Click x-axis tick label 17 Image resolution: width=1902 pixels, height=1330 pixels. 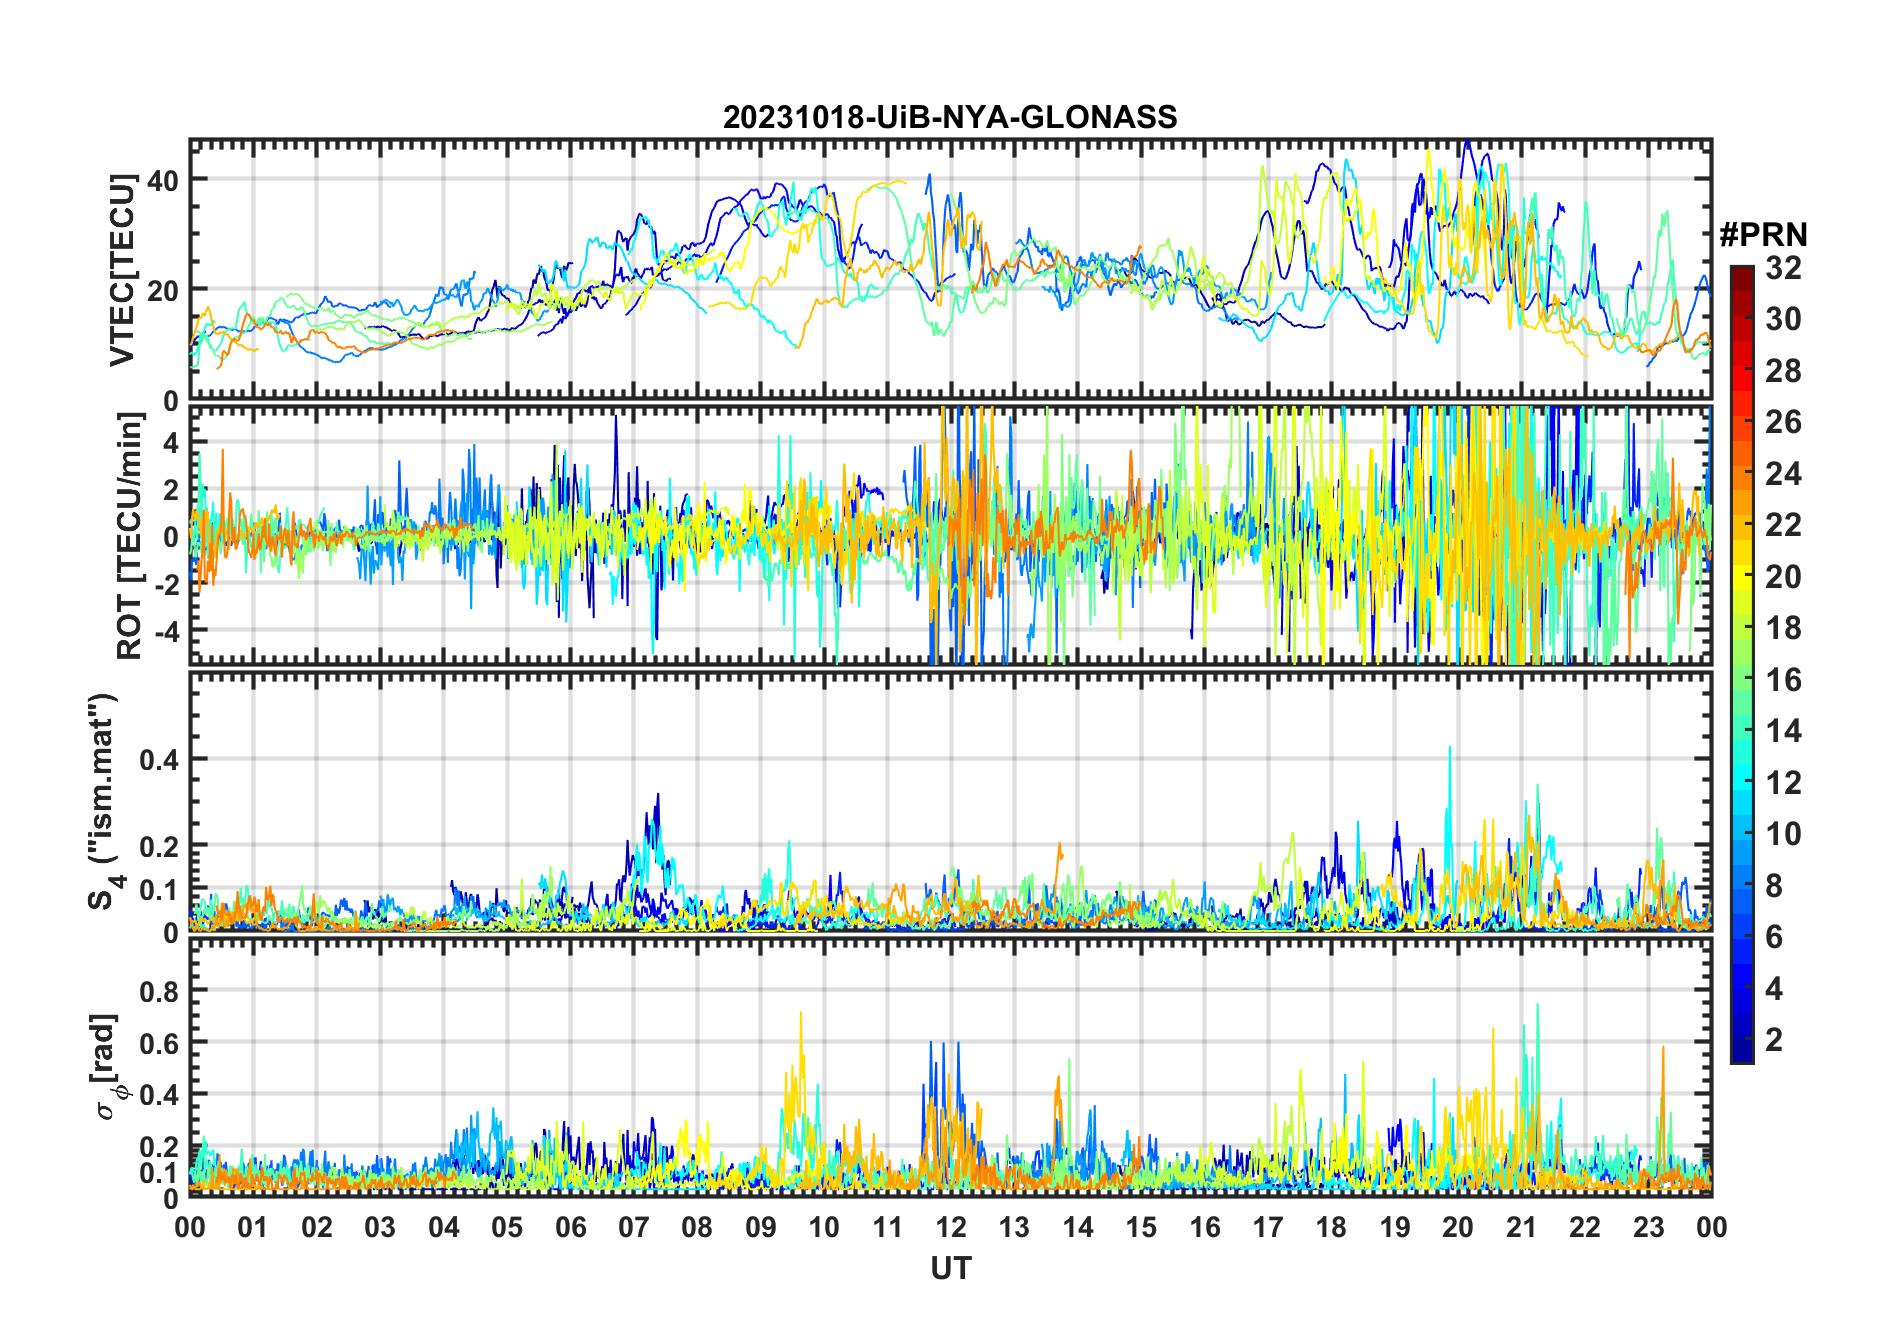[x=1268, y=1228]
